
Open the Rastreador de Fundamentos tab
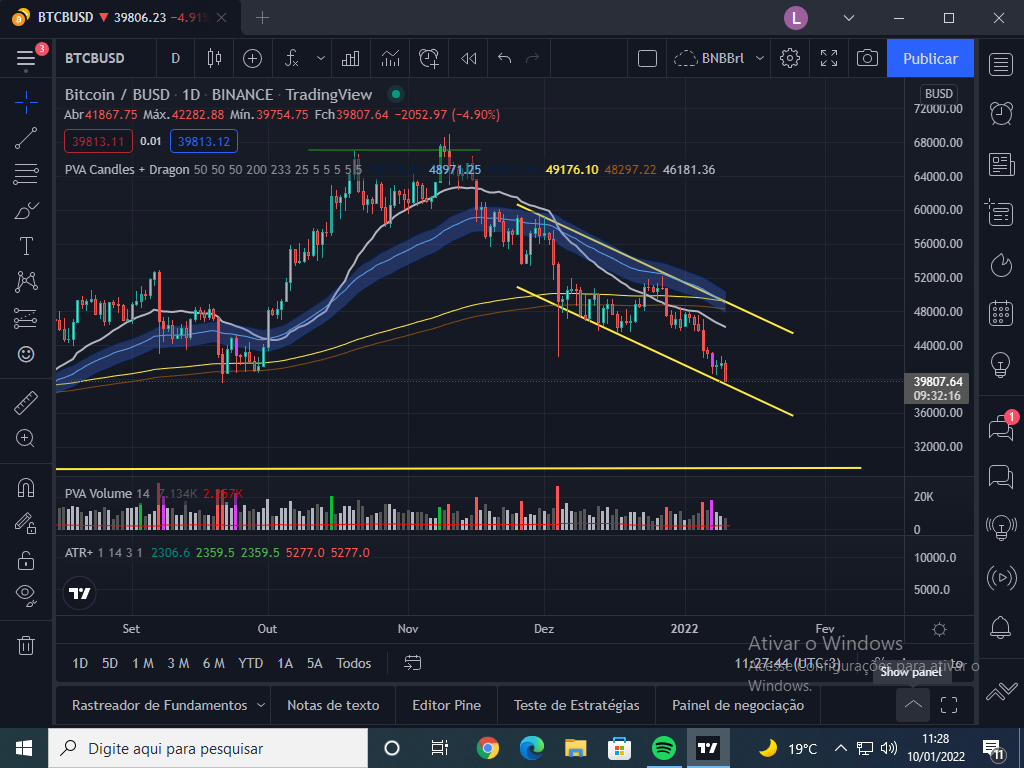[x=159, y=705]
